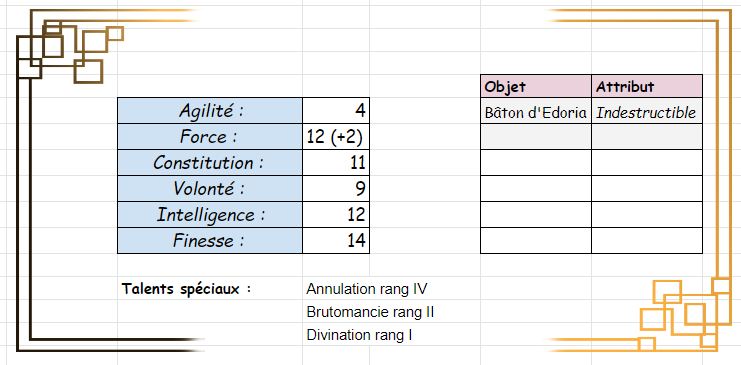Select the Attribut header cell
Screen dimensions: 741x365
[x=647, y=87]
